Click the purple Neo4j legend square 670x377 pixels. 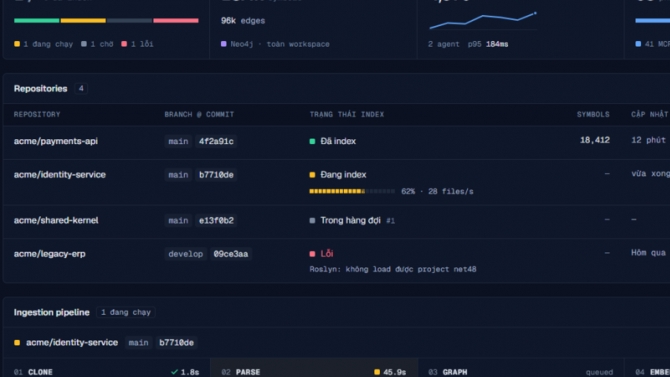(x=223, y=44)
